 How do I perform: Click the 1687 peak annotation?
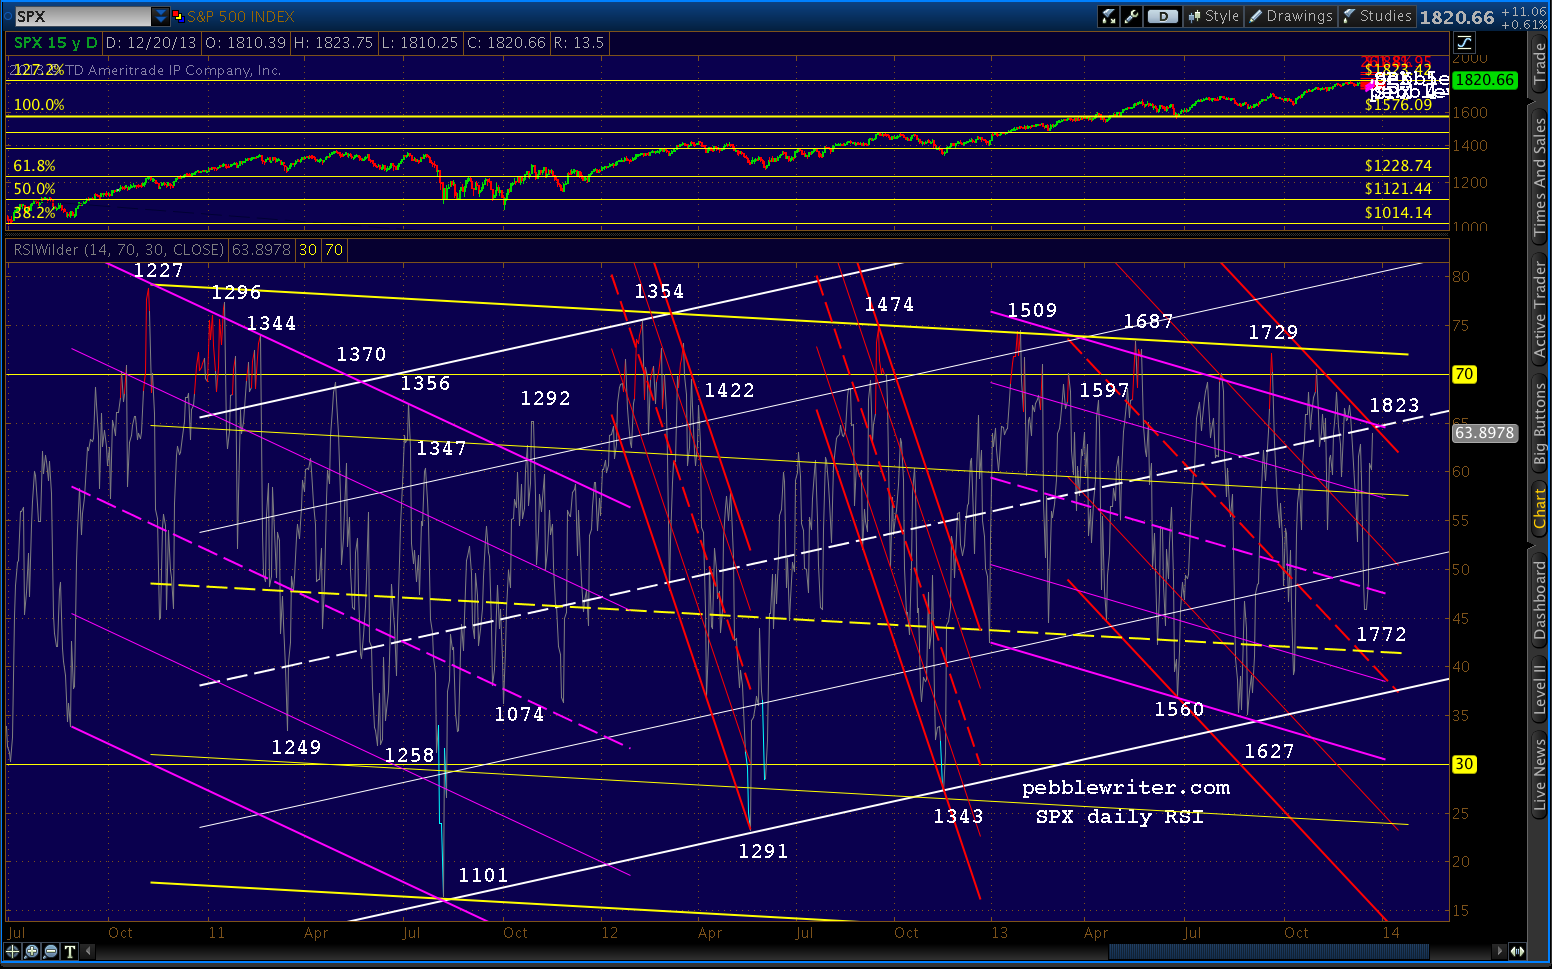click(1148, 321)
